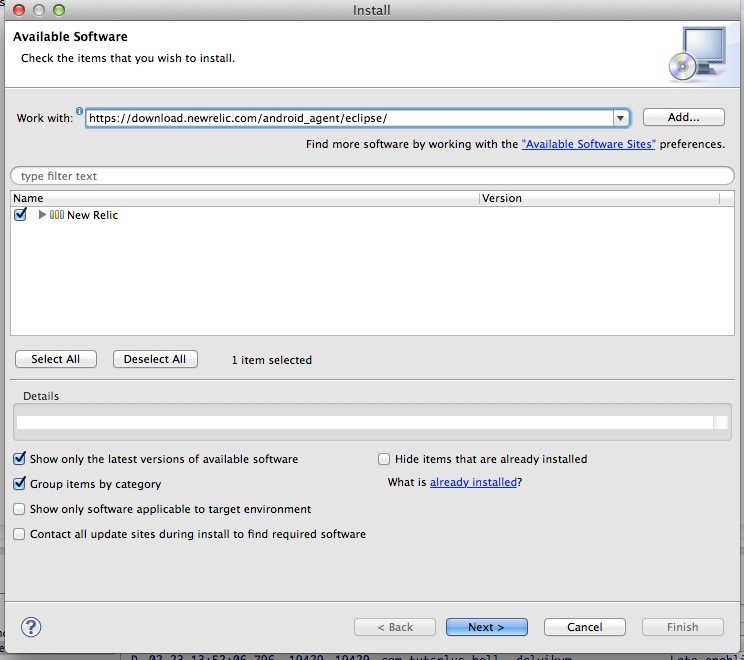
Task: Click Deselect All button
Action: [155, 359]
